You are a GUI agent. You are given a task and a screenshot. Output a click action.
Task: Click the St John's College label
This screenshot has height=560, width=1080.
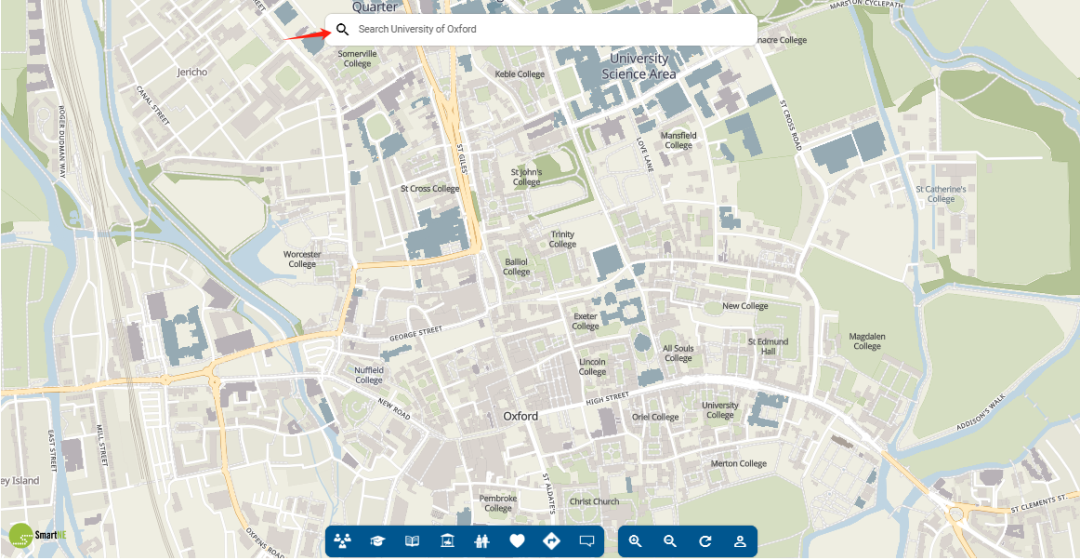click(526, 177)
